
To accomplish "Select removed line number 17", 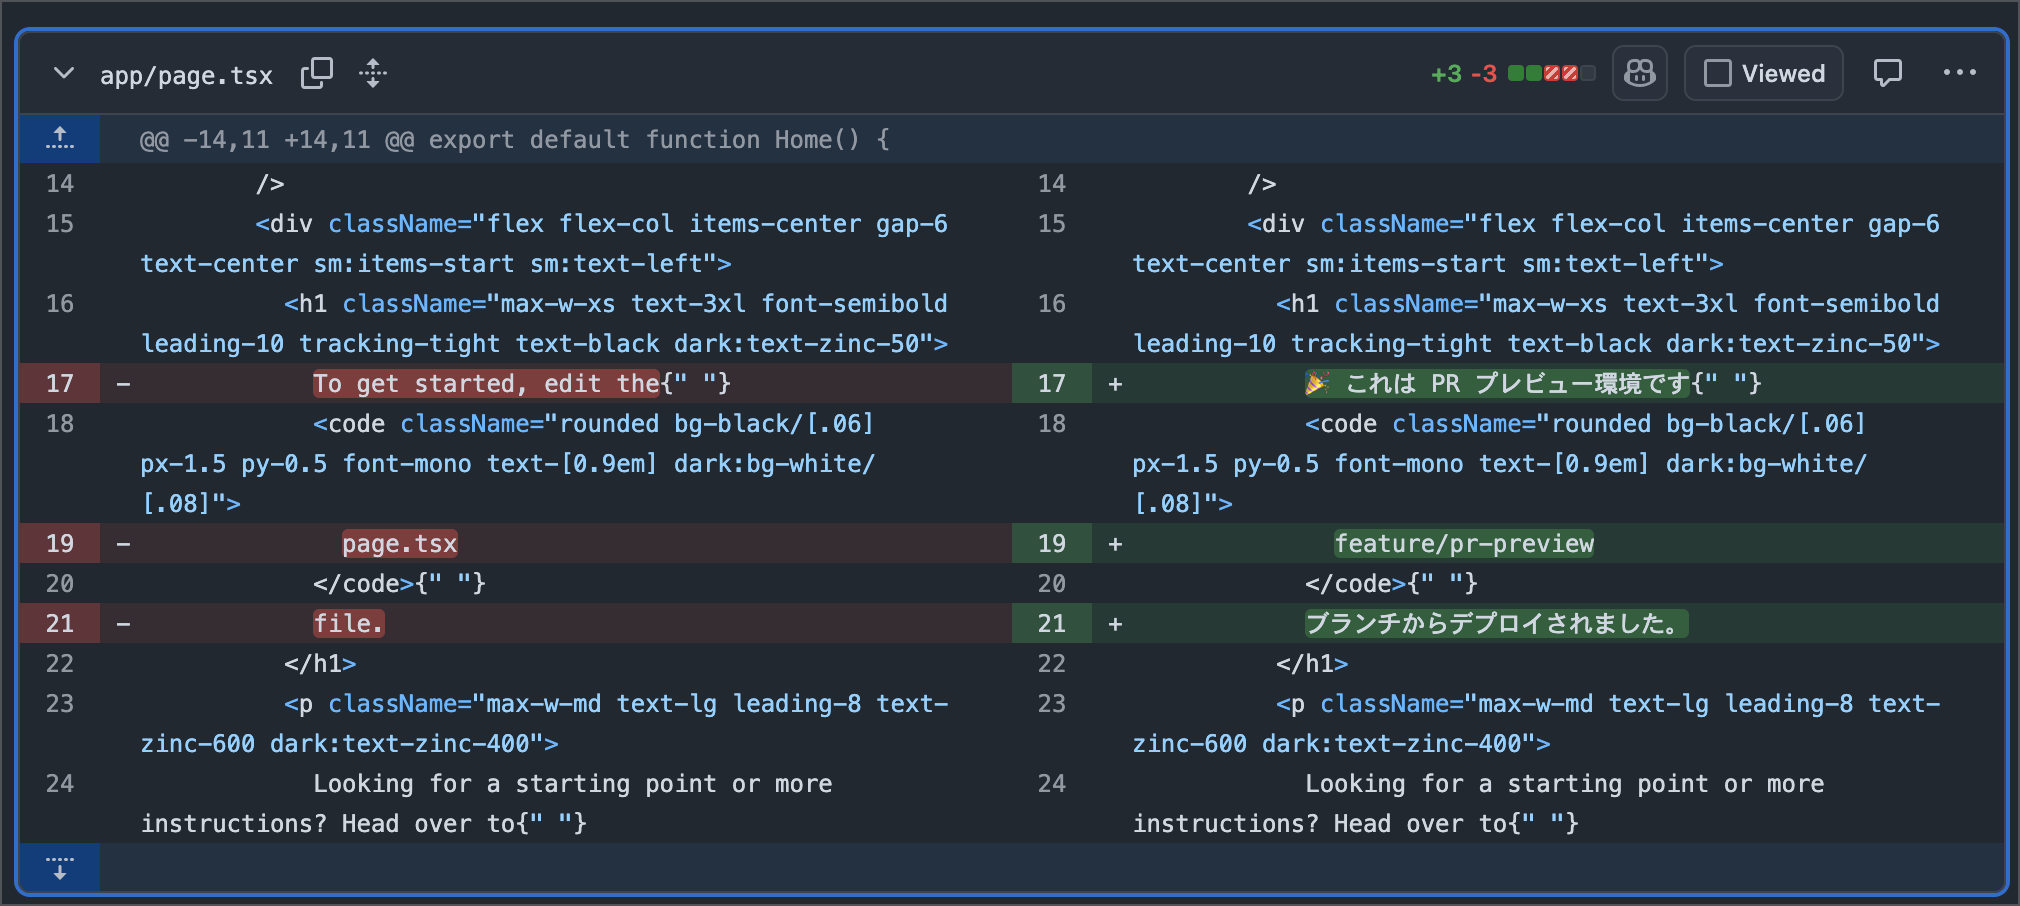I will 60,383.
